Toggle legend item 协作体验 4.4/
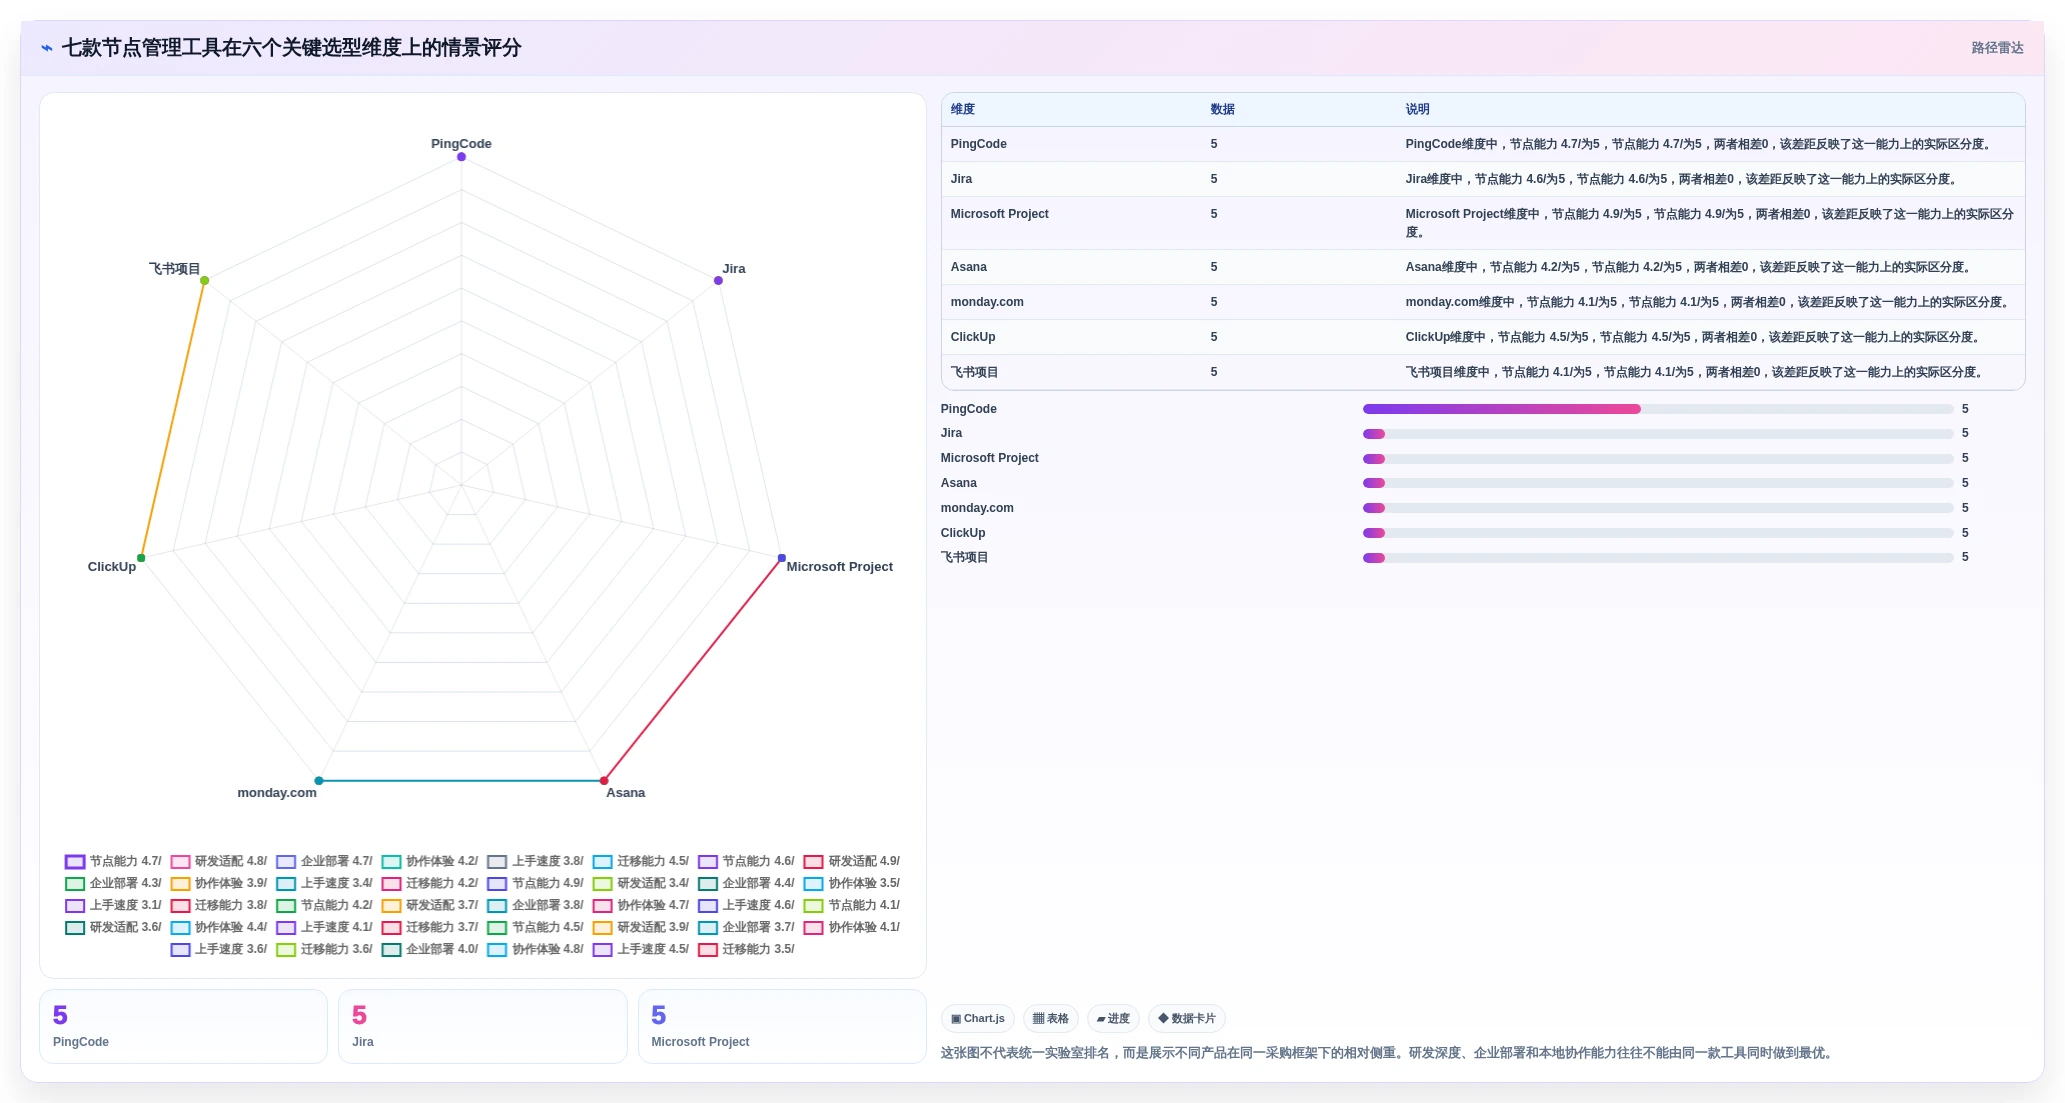This screenshot has height=1103, width=2065. click(219, 928)
